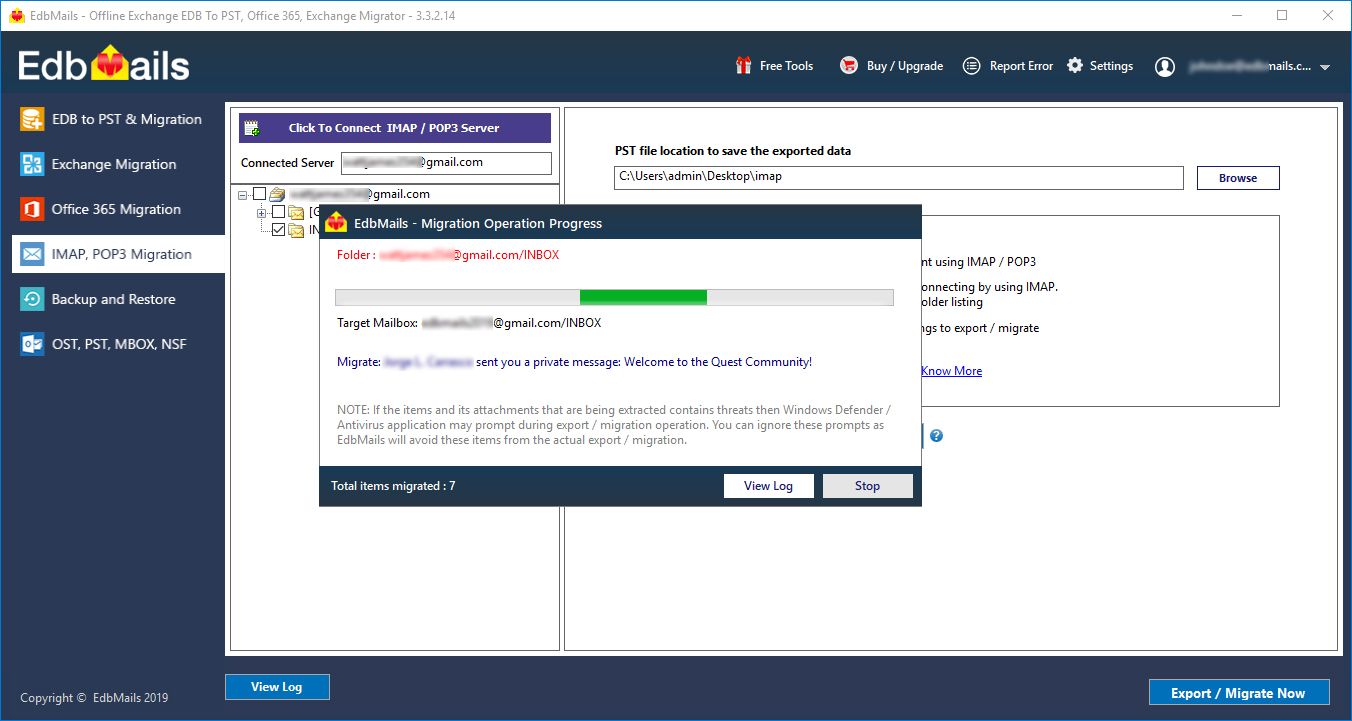Click the Copyright EdbMails 2019 text
Viewport: 1352px width, 721px height.
pos(94,698)
